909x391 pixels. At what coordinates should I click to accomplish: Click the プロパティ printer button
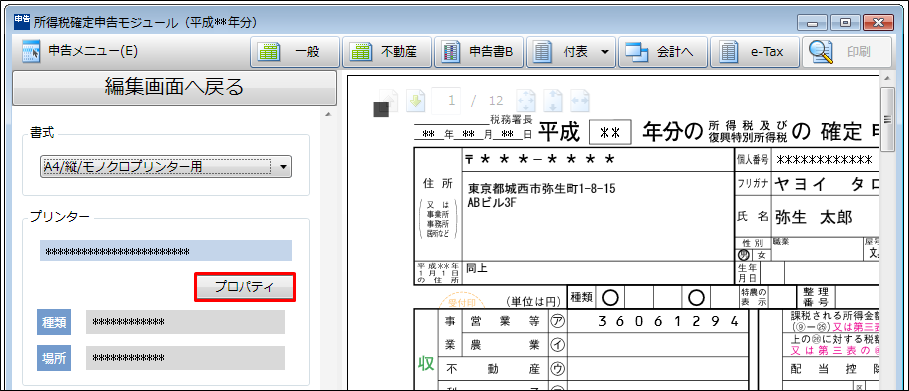coord(245,287)
